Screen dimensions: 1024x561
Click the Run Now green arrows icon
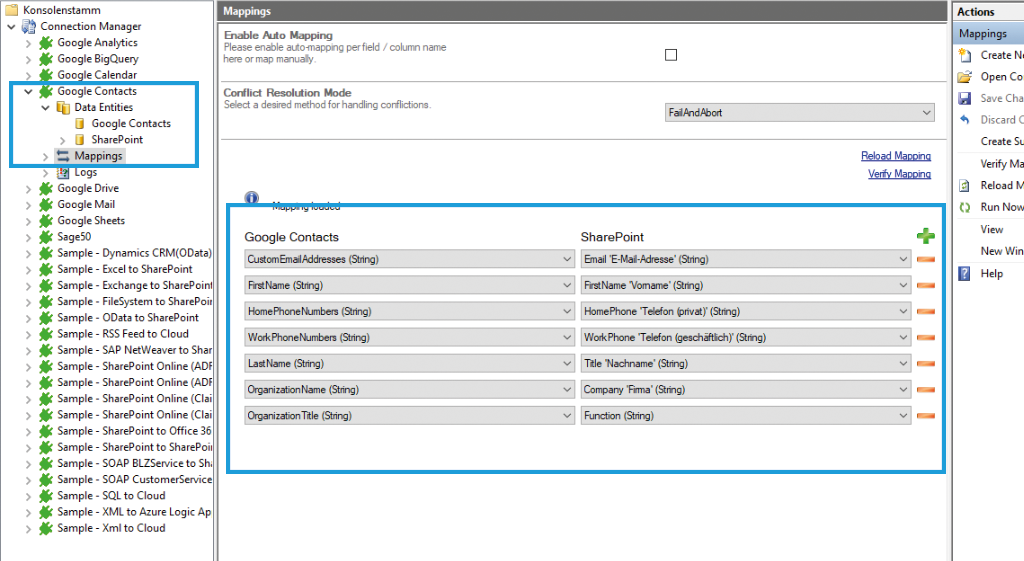(965, 207)
